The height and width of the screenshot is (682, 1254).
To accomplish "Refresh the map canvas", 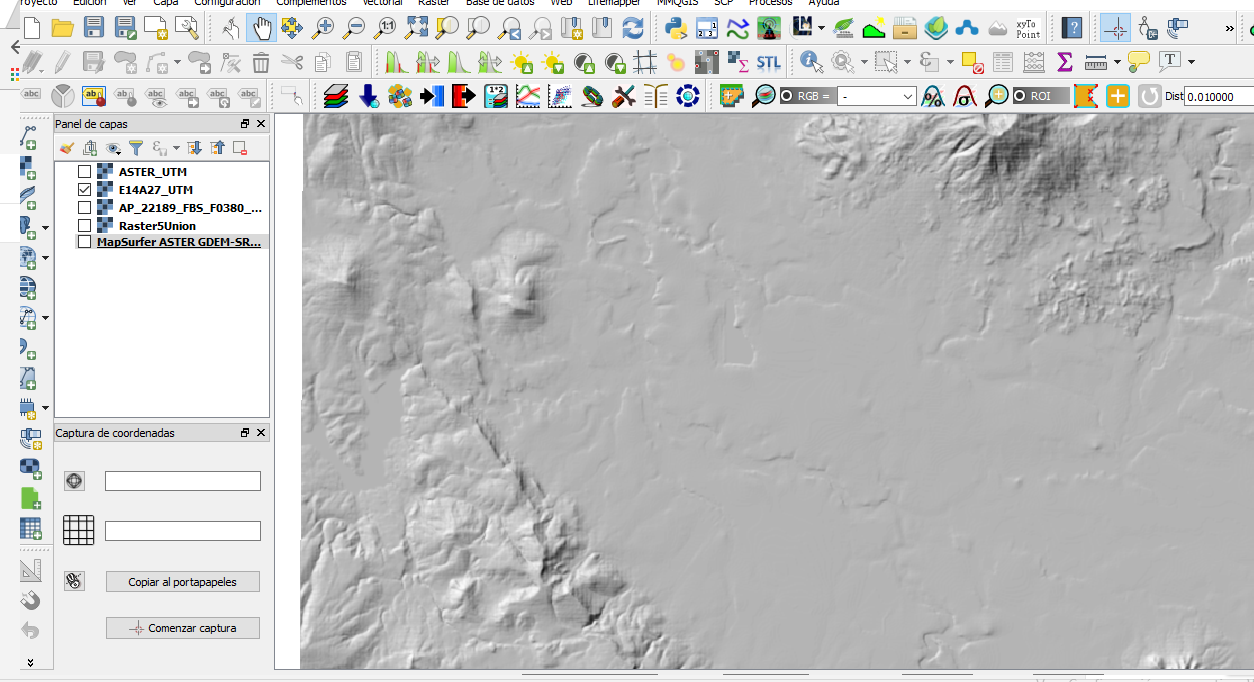I will coord(632,28).
